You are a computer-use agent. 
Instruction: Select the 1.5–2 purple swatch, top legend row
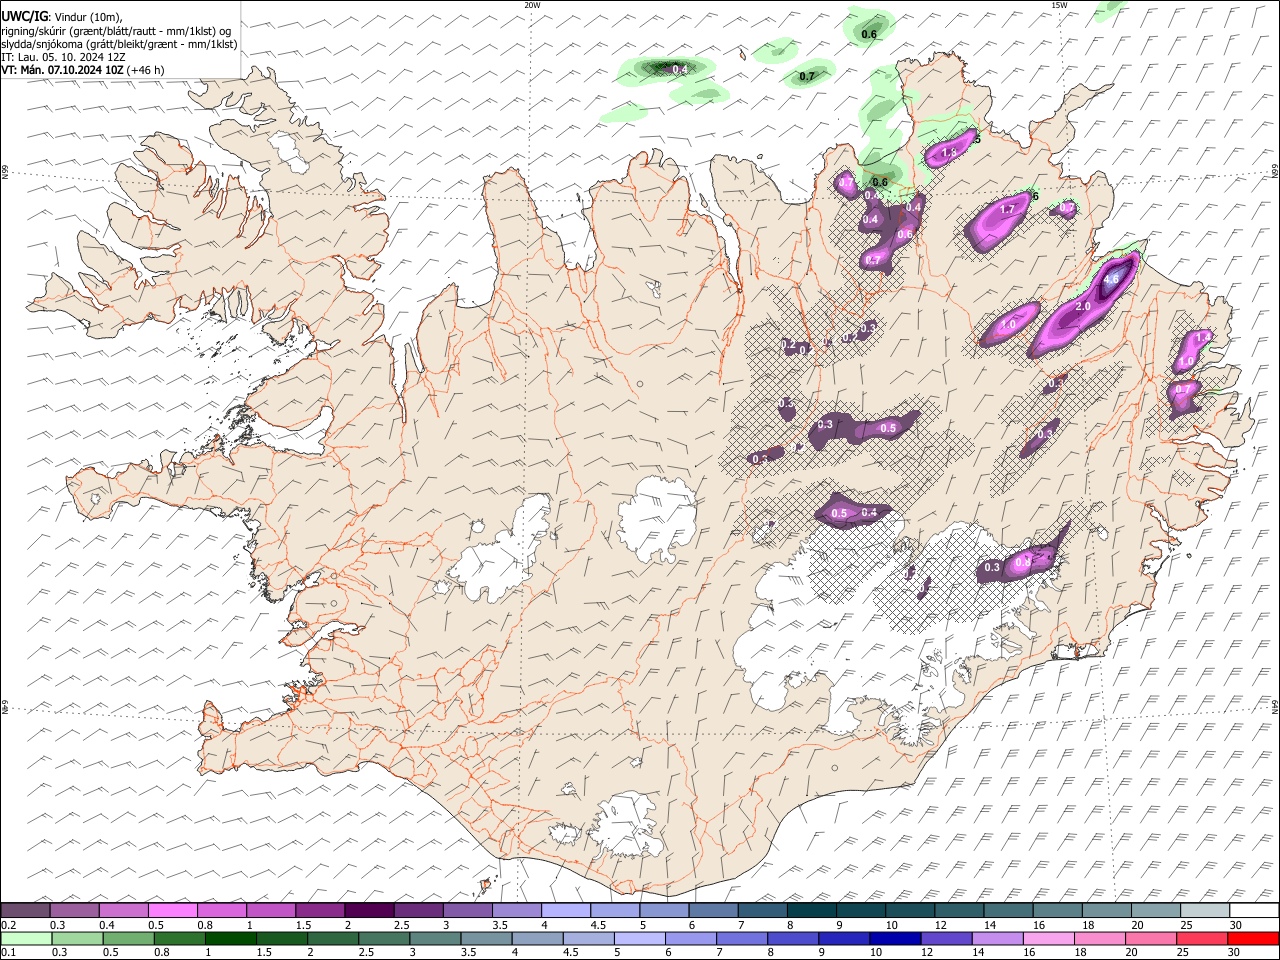[320, 911]
